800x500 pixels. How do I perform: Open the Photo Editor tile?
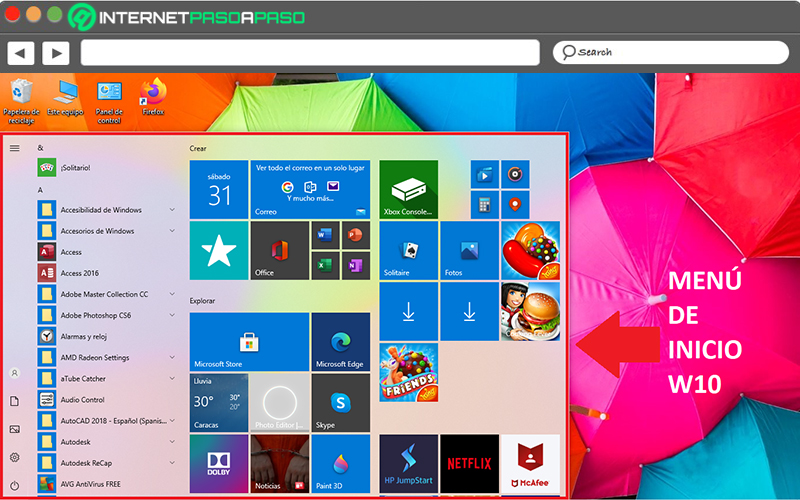(x=280, y=403)
